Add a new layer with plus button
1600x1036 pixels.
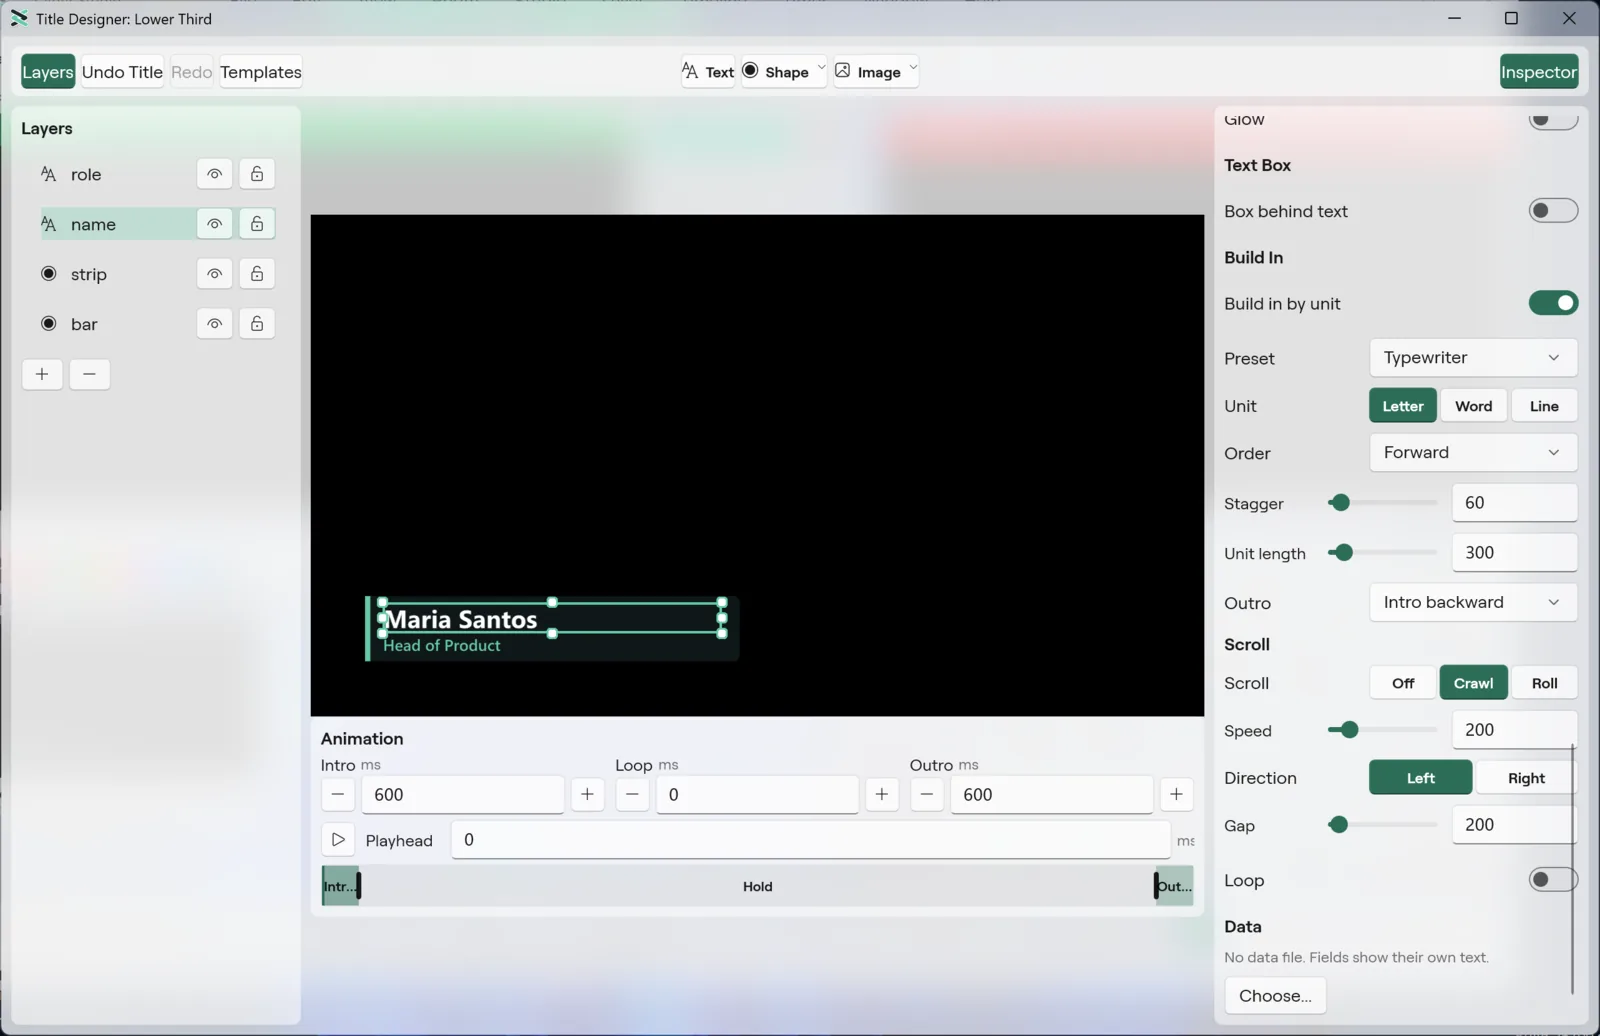coord(42,374)
